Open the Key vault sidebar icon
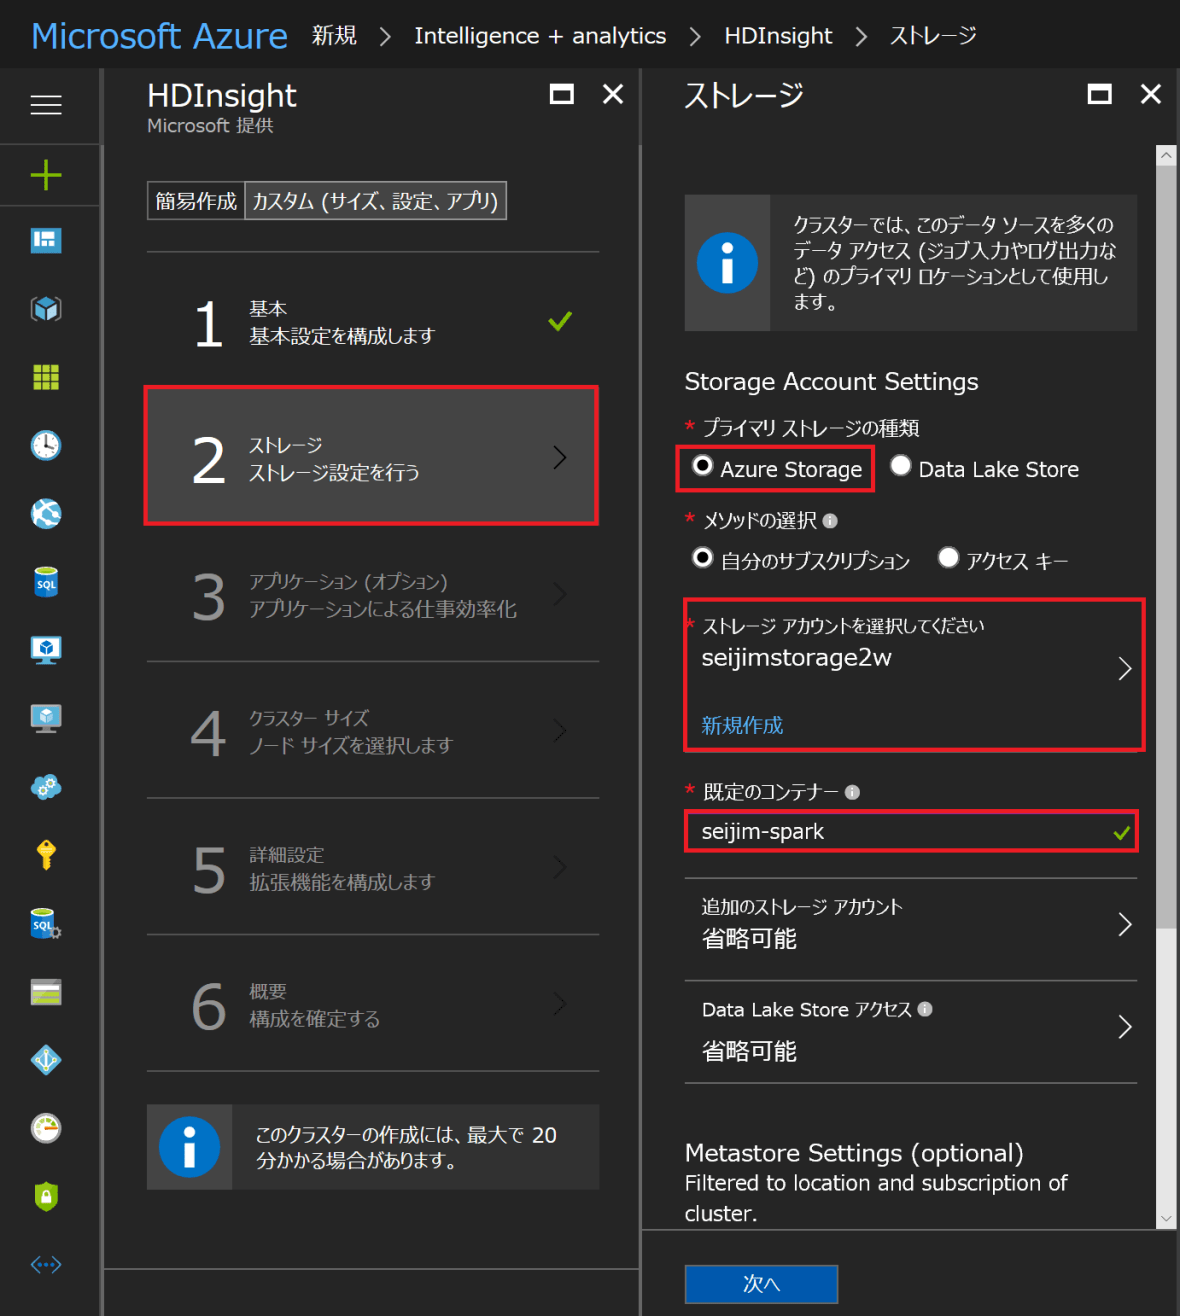Screen dimensions: 1180x1316 (45, 855)
